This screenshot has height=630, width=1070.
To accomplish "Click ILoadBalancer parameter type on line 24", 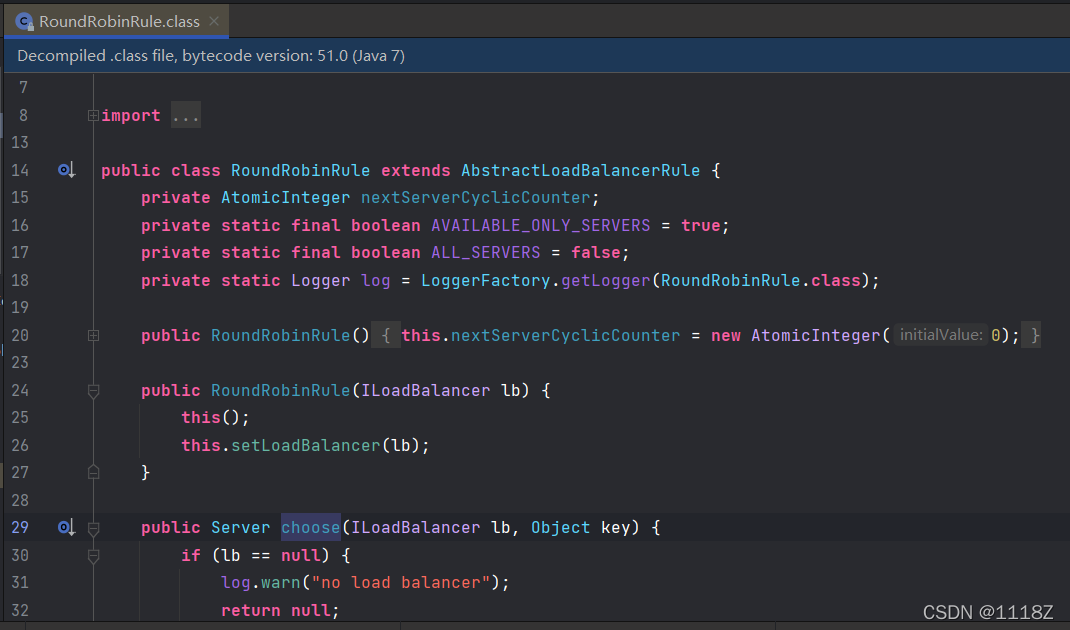I will [x=425, y=390].
